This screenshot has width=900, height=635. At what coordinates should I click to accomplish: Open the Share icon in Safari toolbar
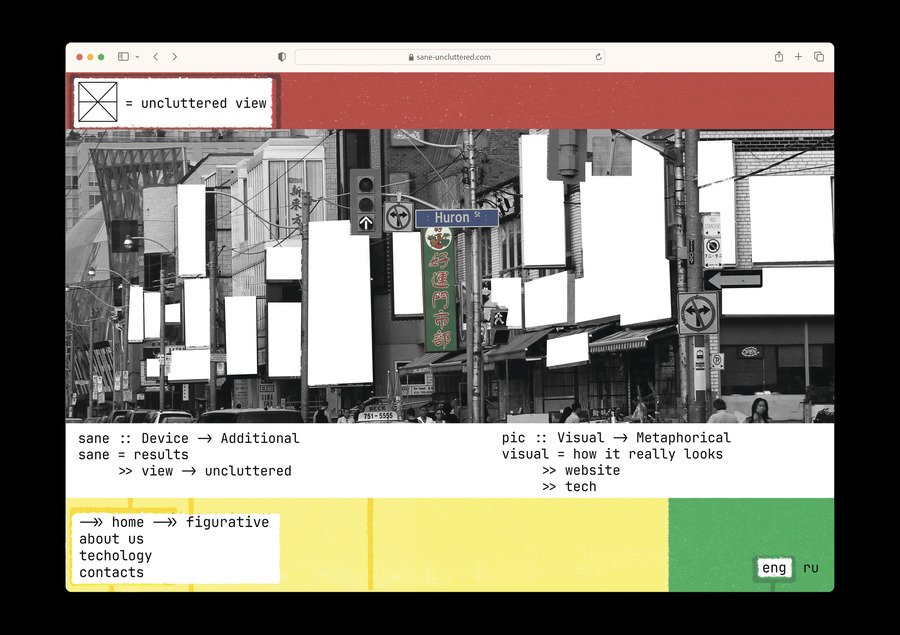779,56
